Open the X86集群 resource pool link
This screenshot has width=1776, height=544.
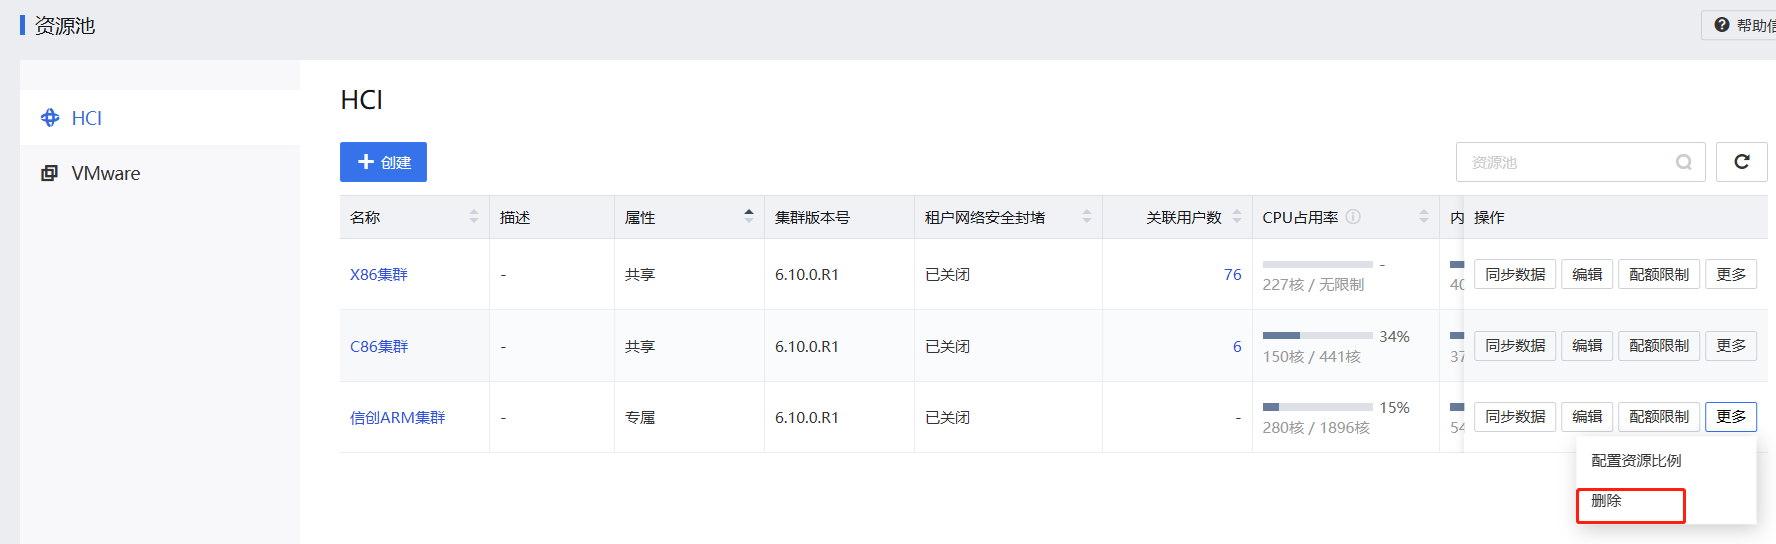[x=379, y=275]
